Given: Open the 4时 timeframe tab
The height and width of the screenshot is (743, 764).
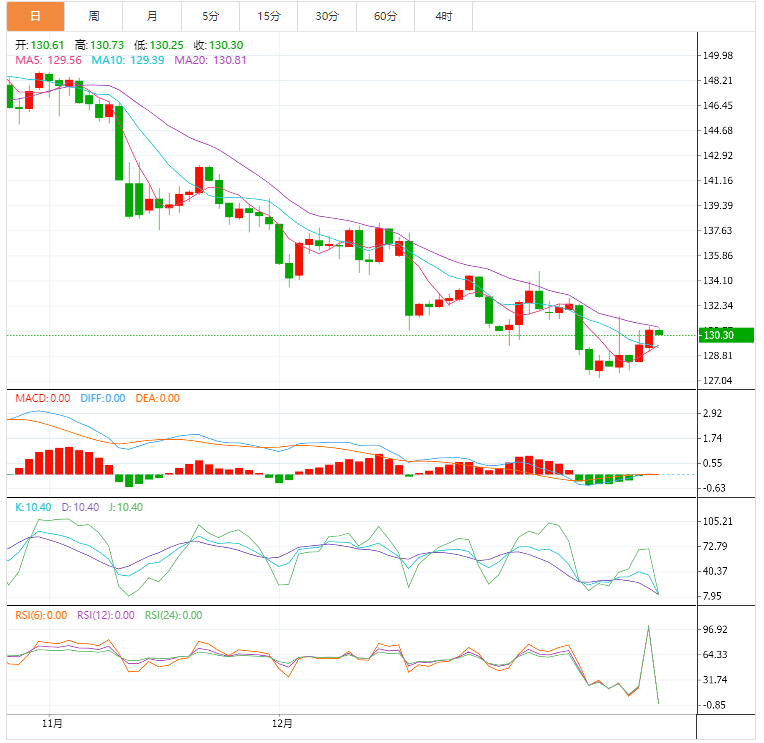Looking at the screenshot, I should (x=443, y=16).
